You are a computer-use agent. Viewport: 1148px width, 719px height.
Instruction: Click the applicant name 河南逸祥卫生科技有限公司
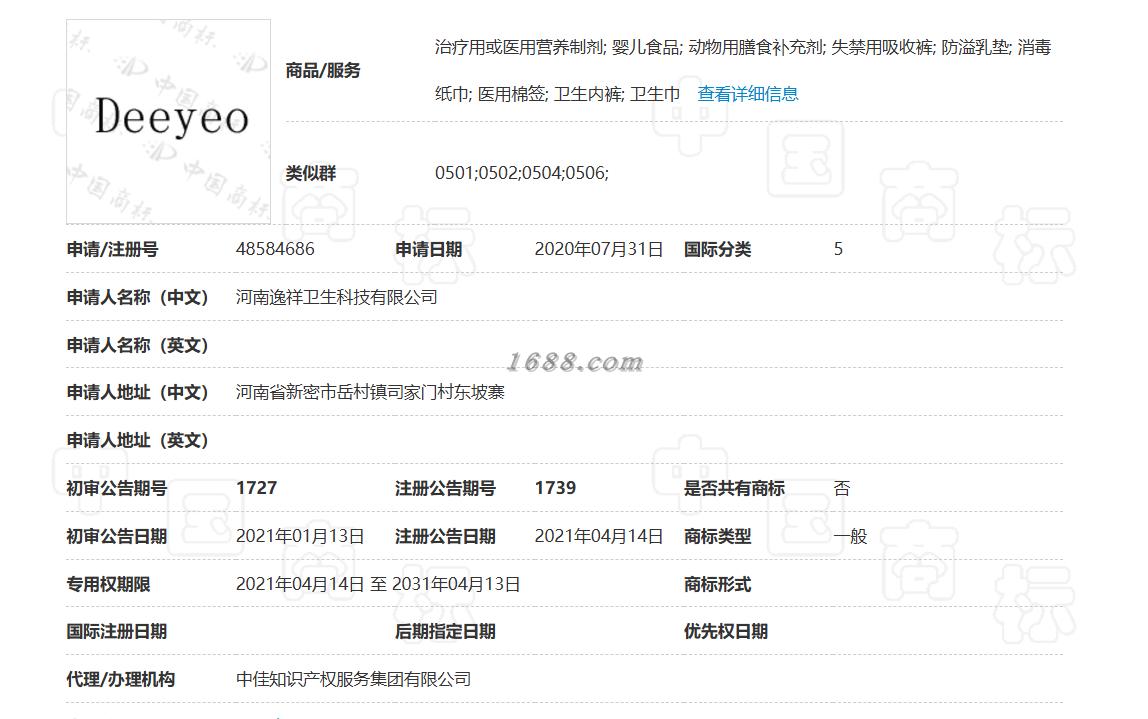[x=337, y=297]
